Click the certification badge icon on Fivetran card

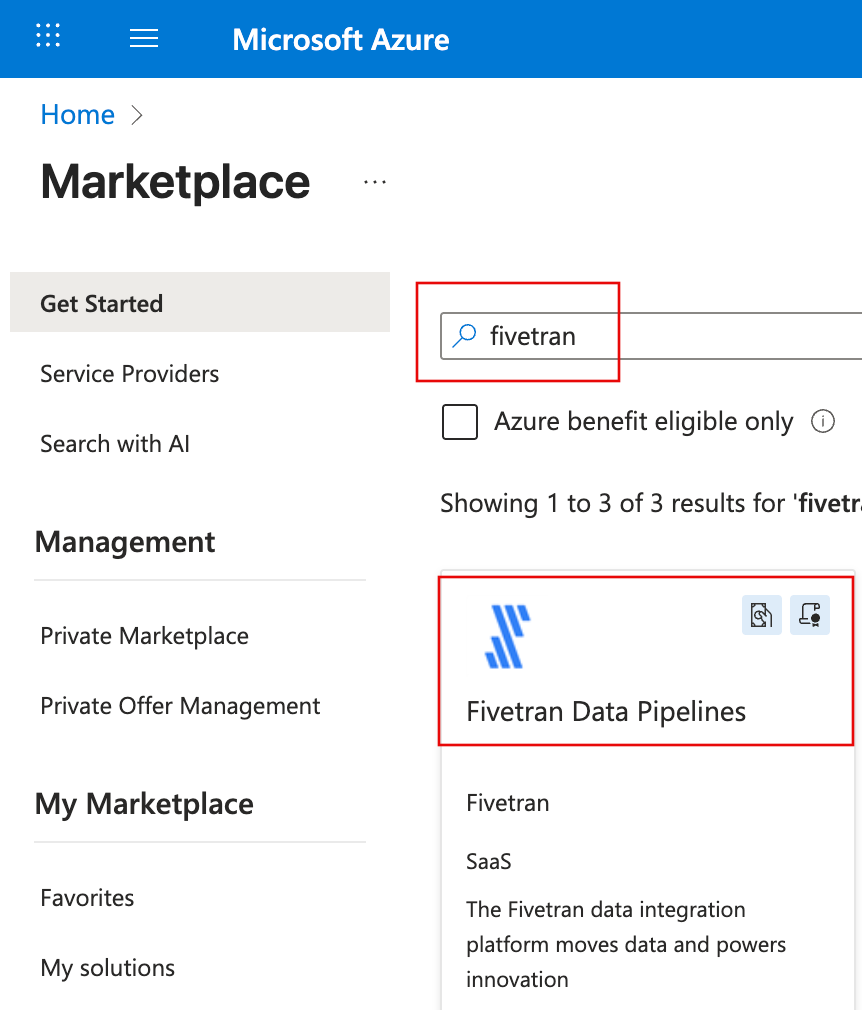[x=810, y=614]
